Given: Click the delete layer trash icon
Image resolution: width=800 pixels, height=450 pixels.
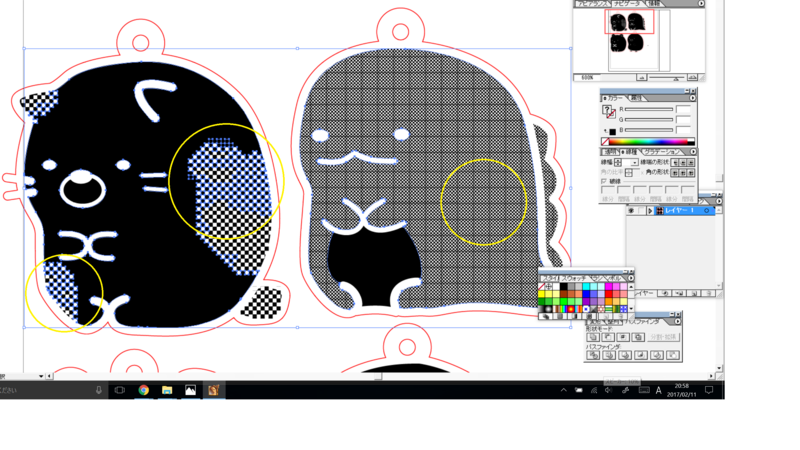Looking at the screenshot, I should click(x=708, y=293).
